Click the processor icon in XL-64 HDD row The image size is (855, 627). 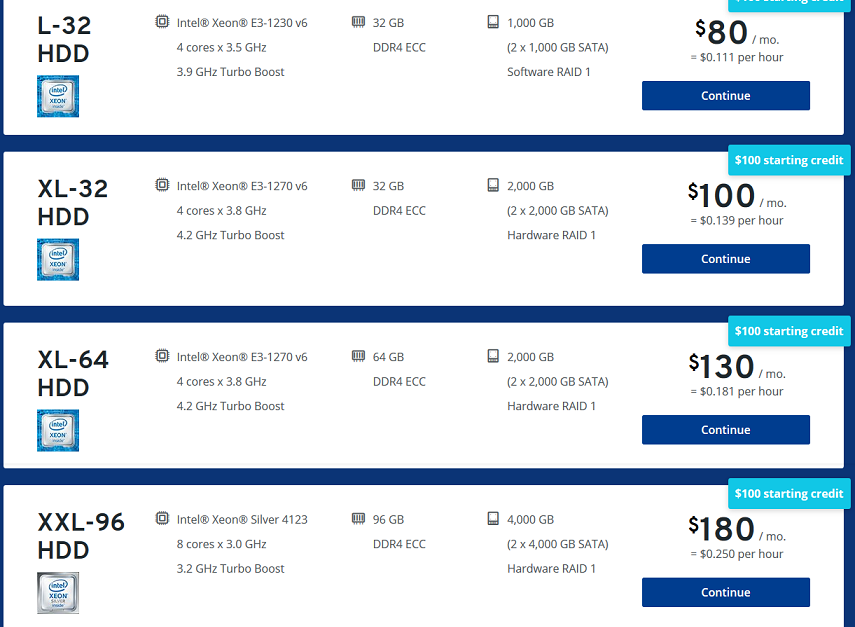(162, 356)
